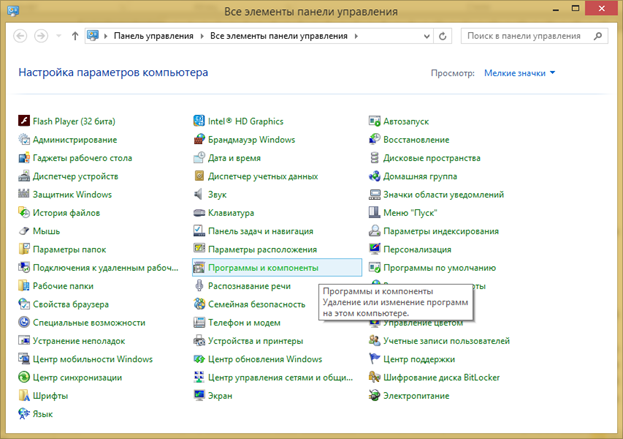Click the История файлов icon
The width and height of the screenshot is (623, 439).
point(24,212)
